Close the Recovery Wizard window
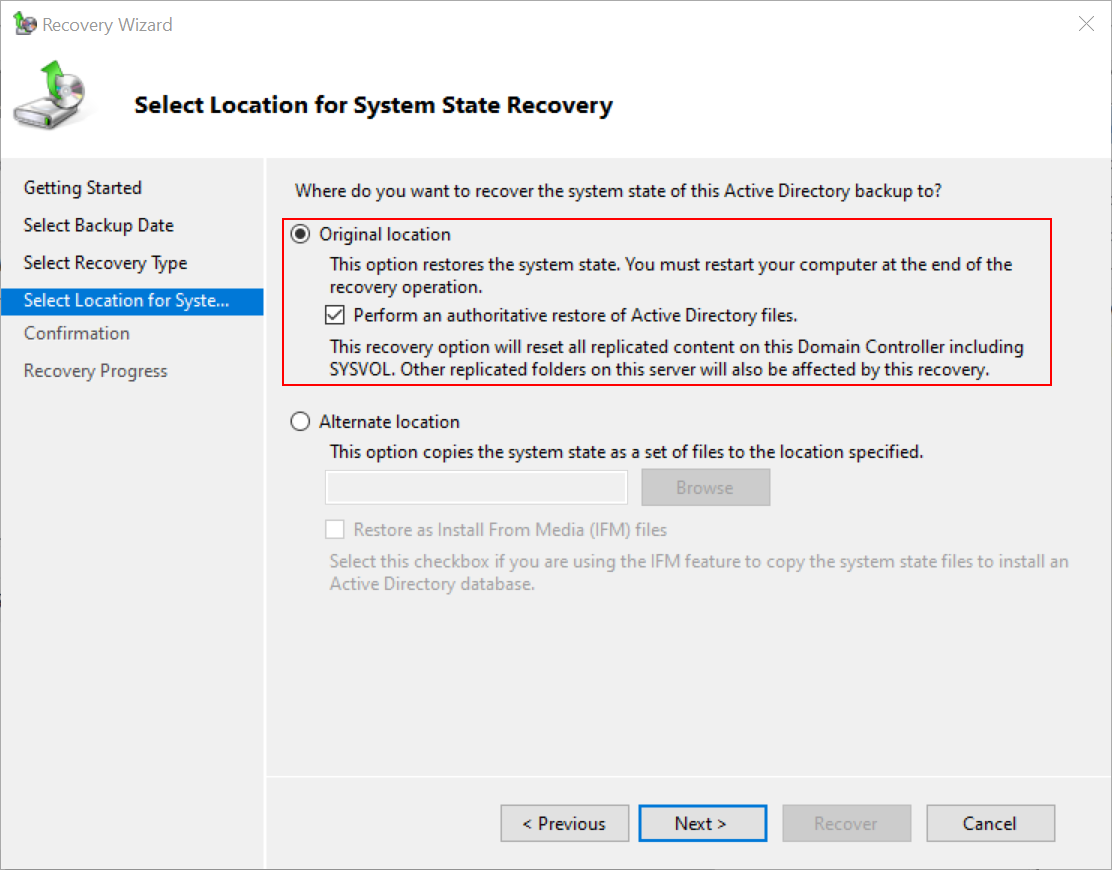This screenshot has height=870, width=1112. (1086, 23)
